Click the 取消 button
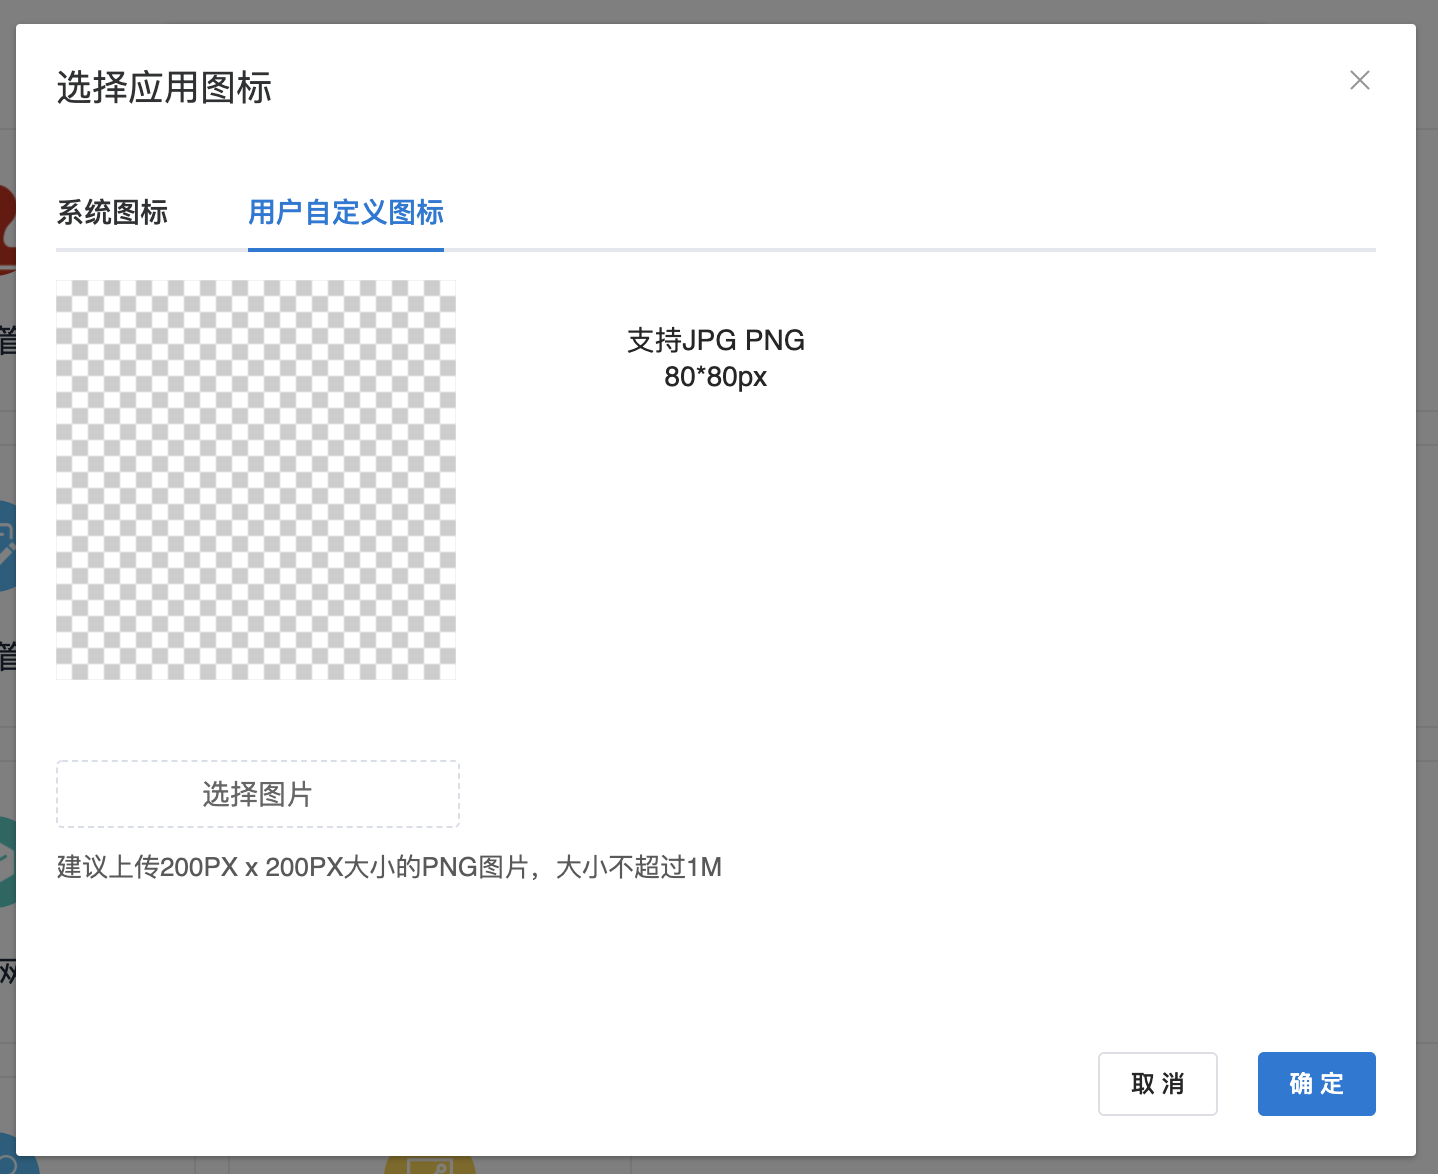This screenshot has width=1438, height=1174. 1157,1084
